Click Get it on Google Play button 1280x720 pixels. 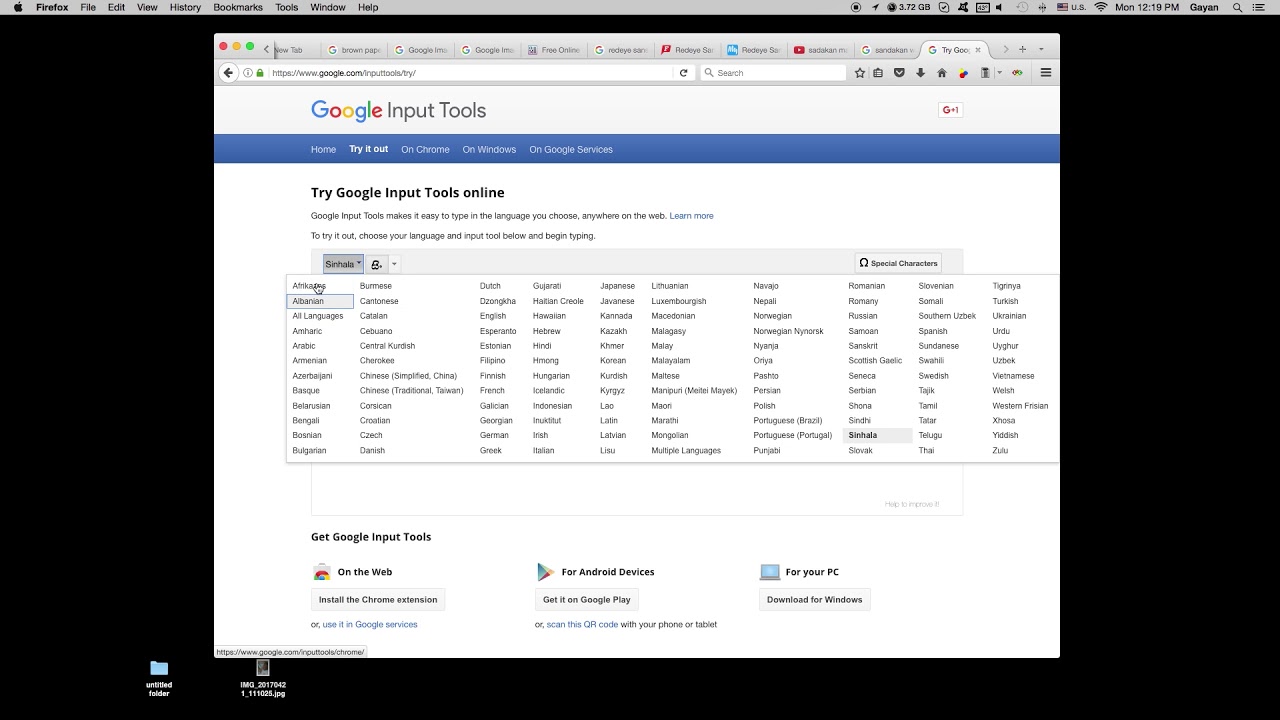[587, 600]
